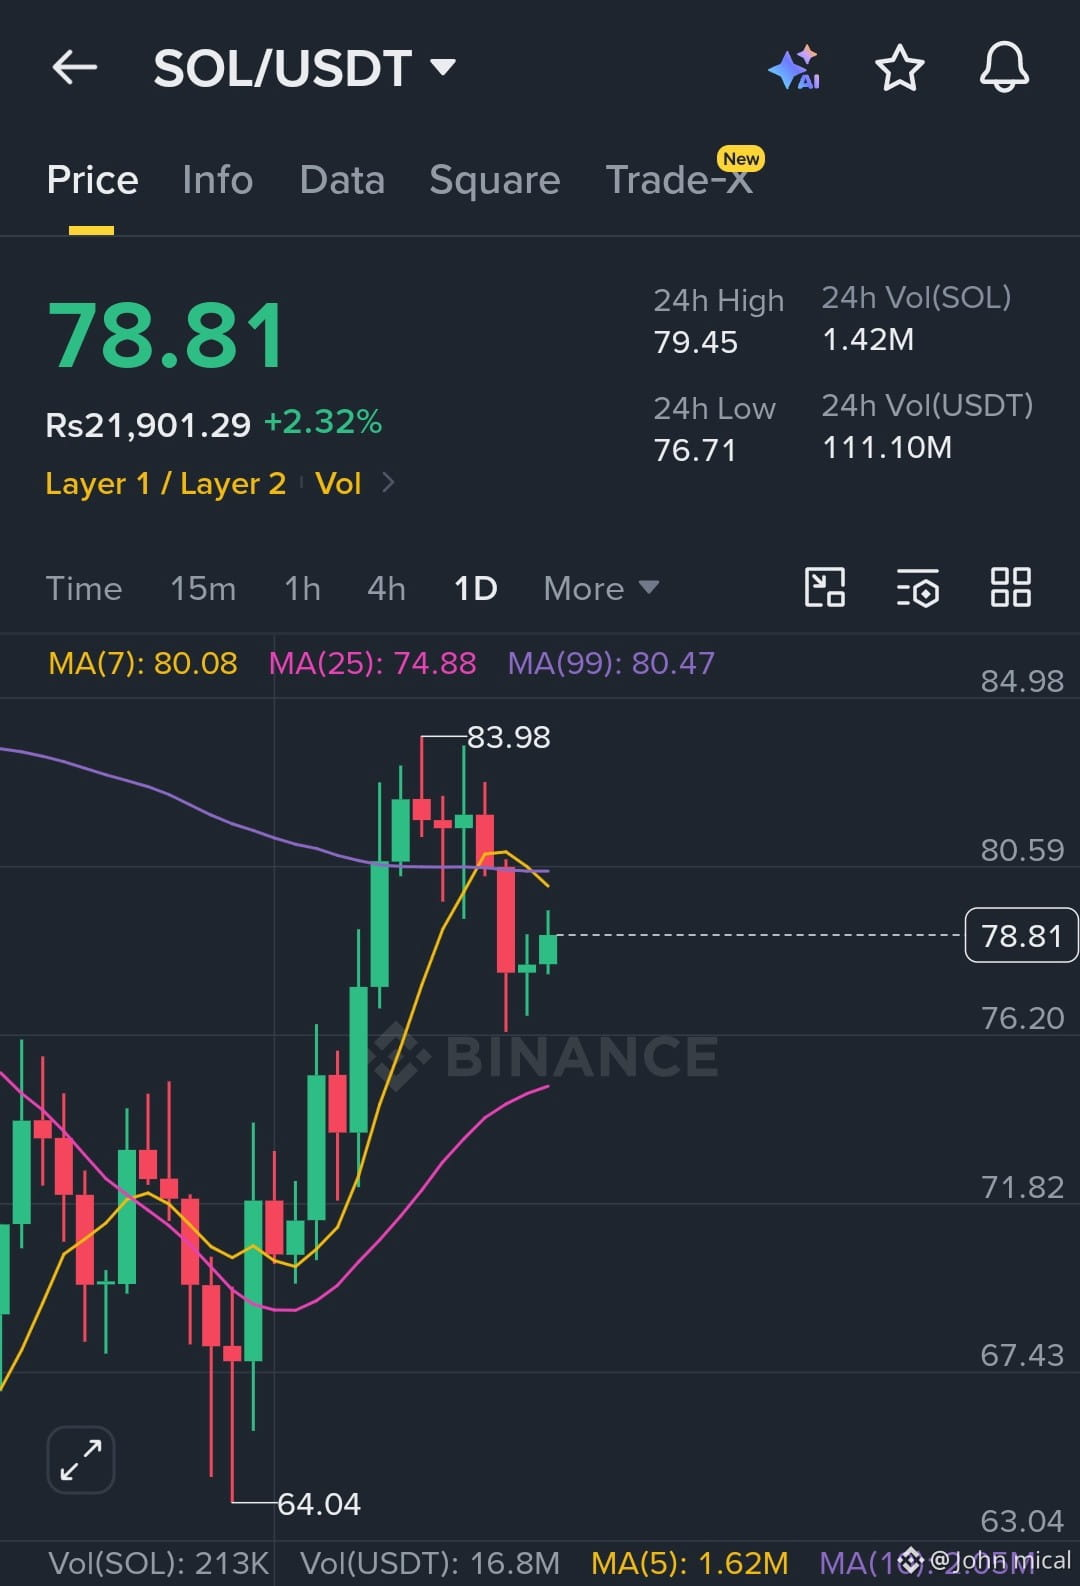Open the Trade-X tab
This screenshot has height=1586, width=1080.
pyautogui.click(x=679, y=181)
